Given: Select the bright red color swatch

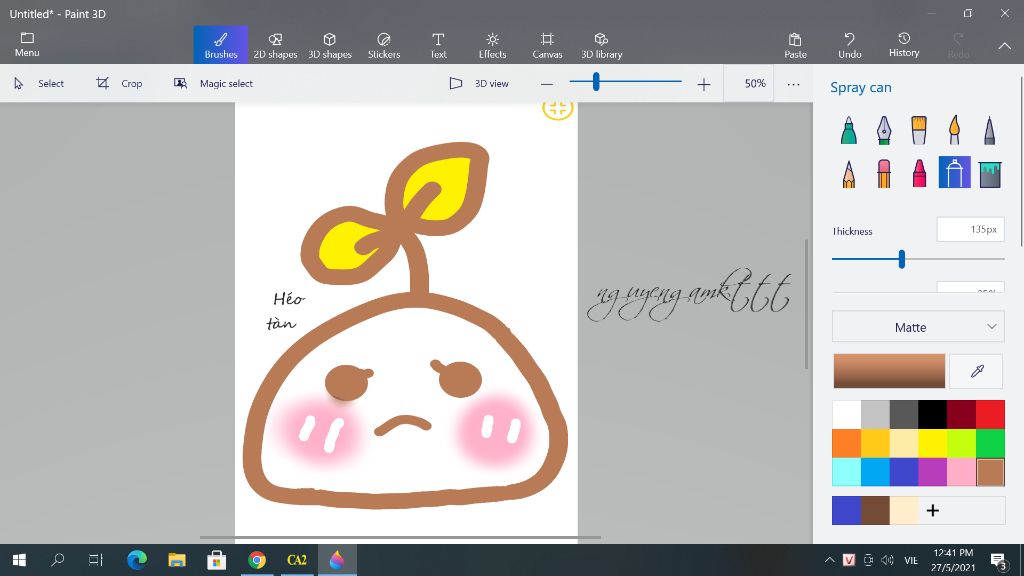Looking at the screenshot, I should point(991,414).
